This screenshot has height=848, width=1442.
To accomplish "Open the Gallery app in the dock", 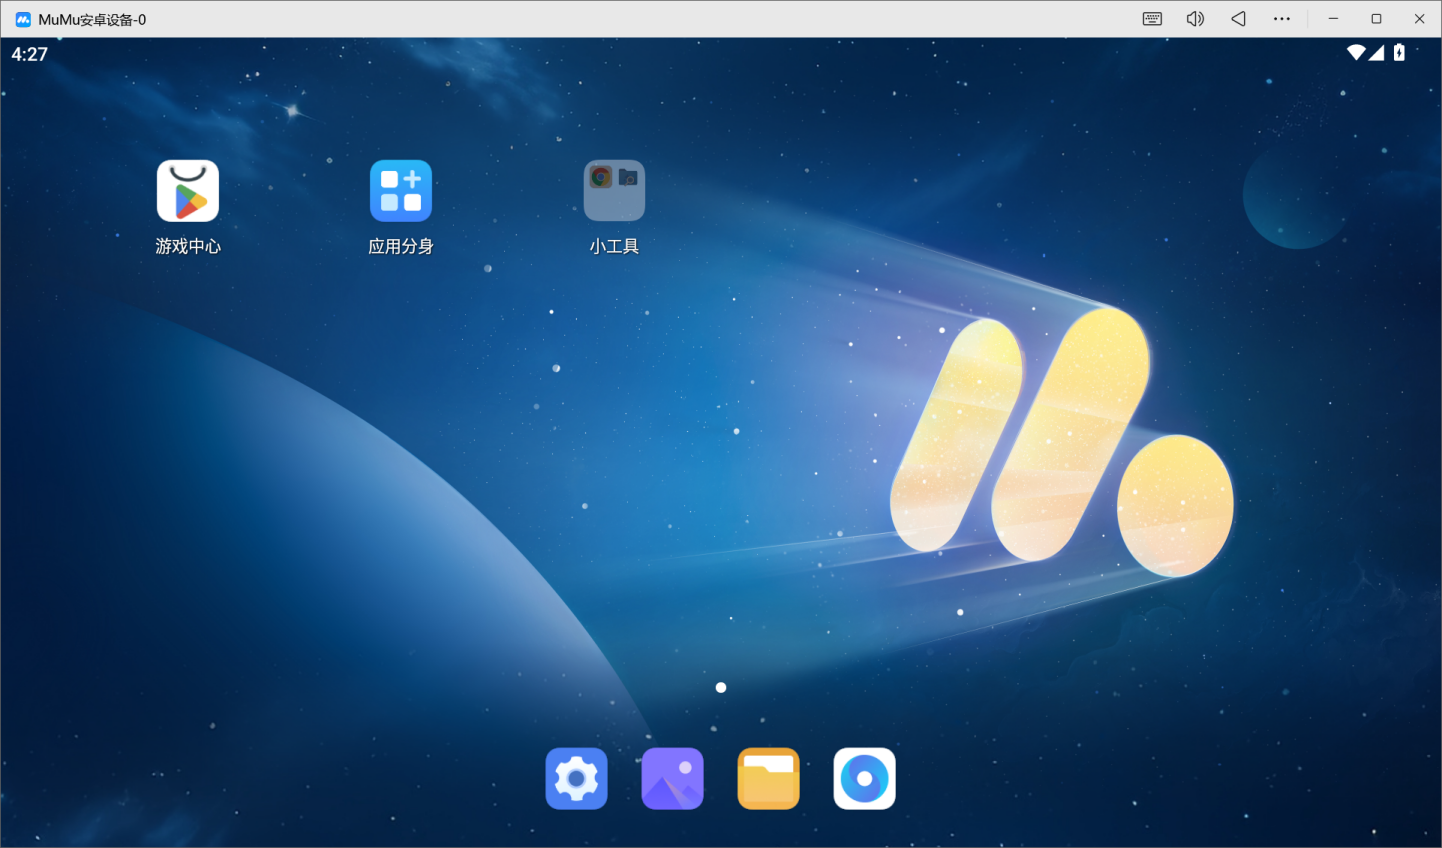I will [672, 778].
